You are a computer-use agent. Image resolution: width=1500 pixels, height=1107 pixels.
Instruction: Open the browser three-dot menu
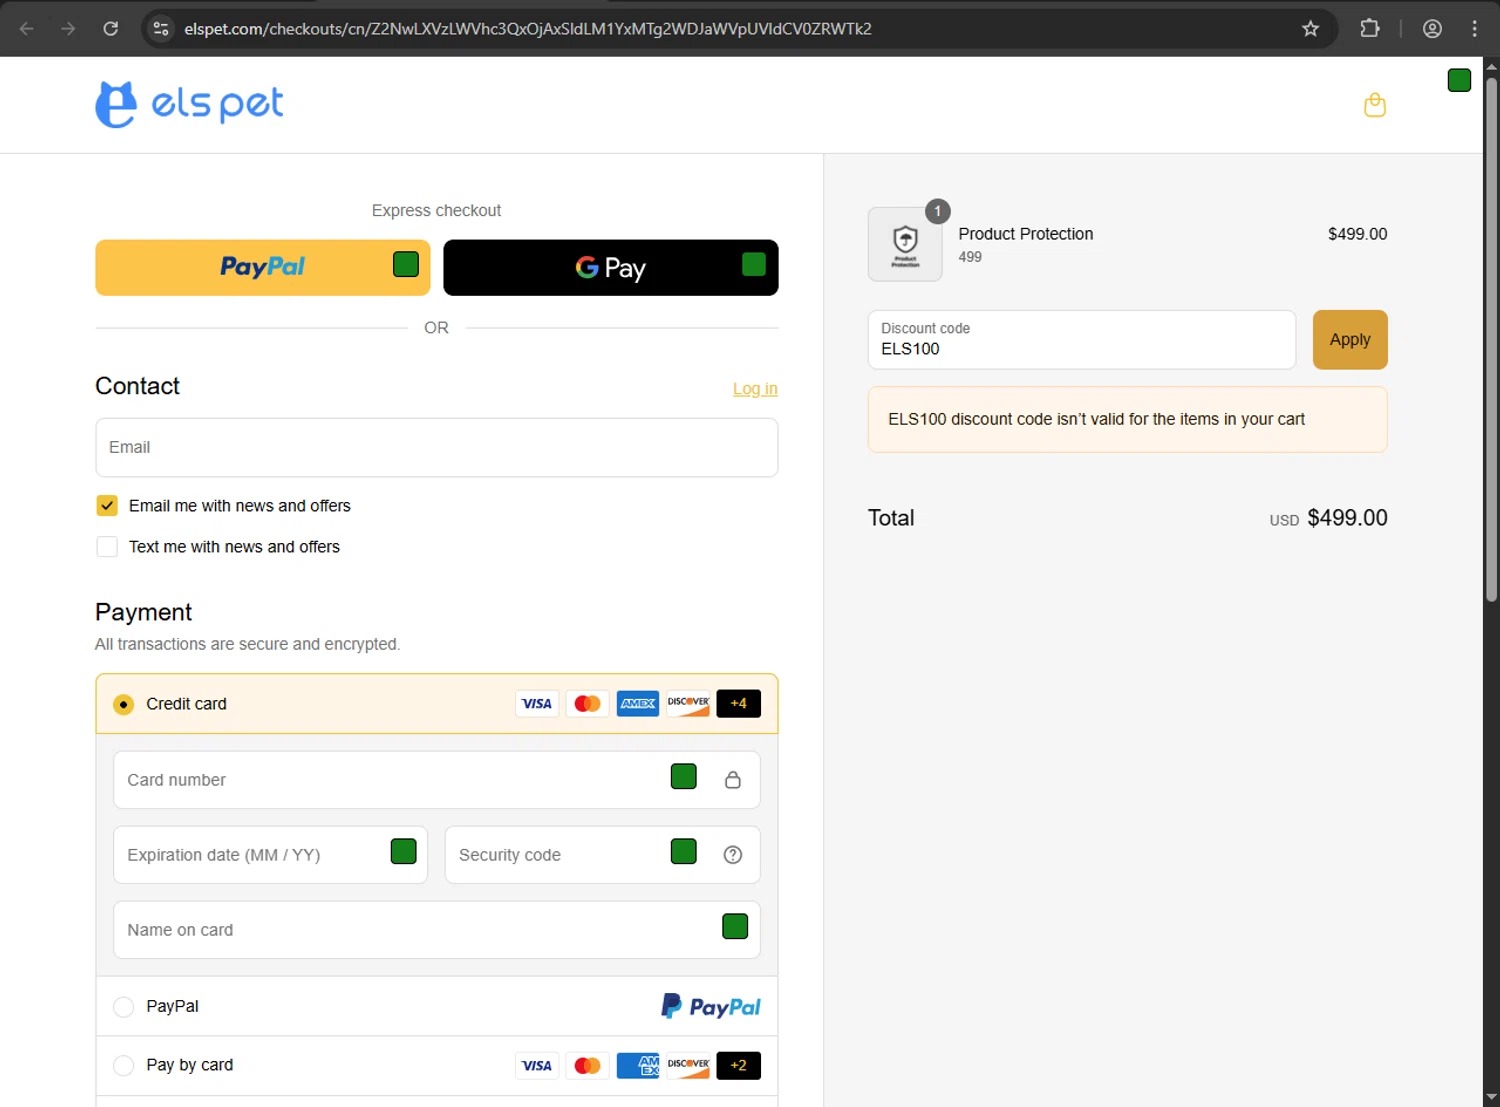[1474, 28]
